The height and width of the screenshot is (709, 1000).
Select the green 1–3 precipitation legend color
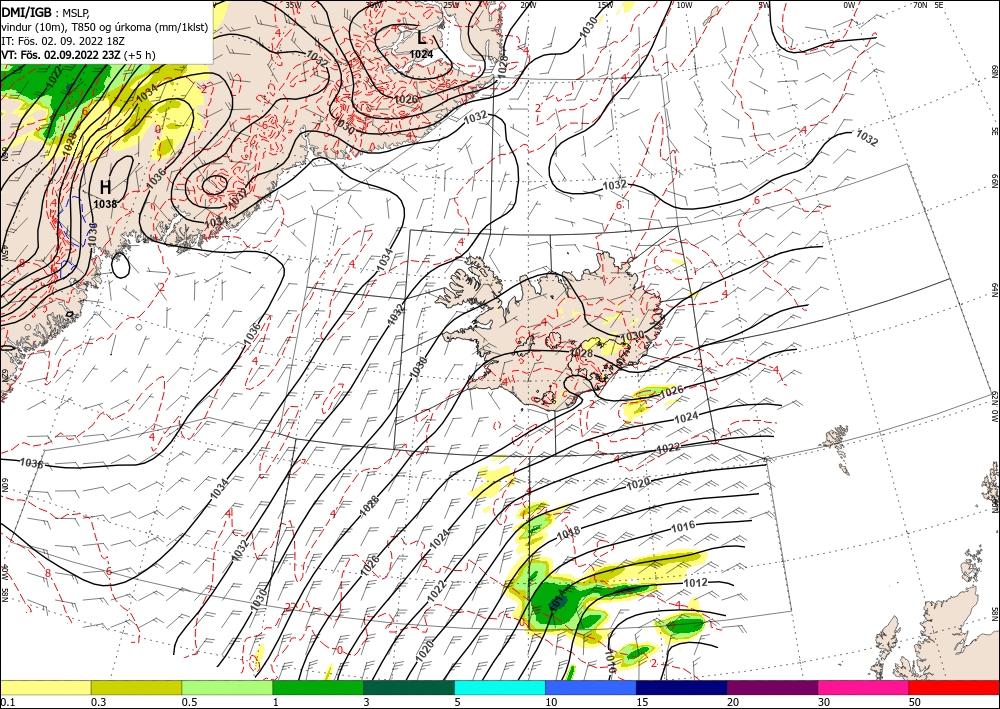(x=318, y=687)
